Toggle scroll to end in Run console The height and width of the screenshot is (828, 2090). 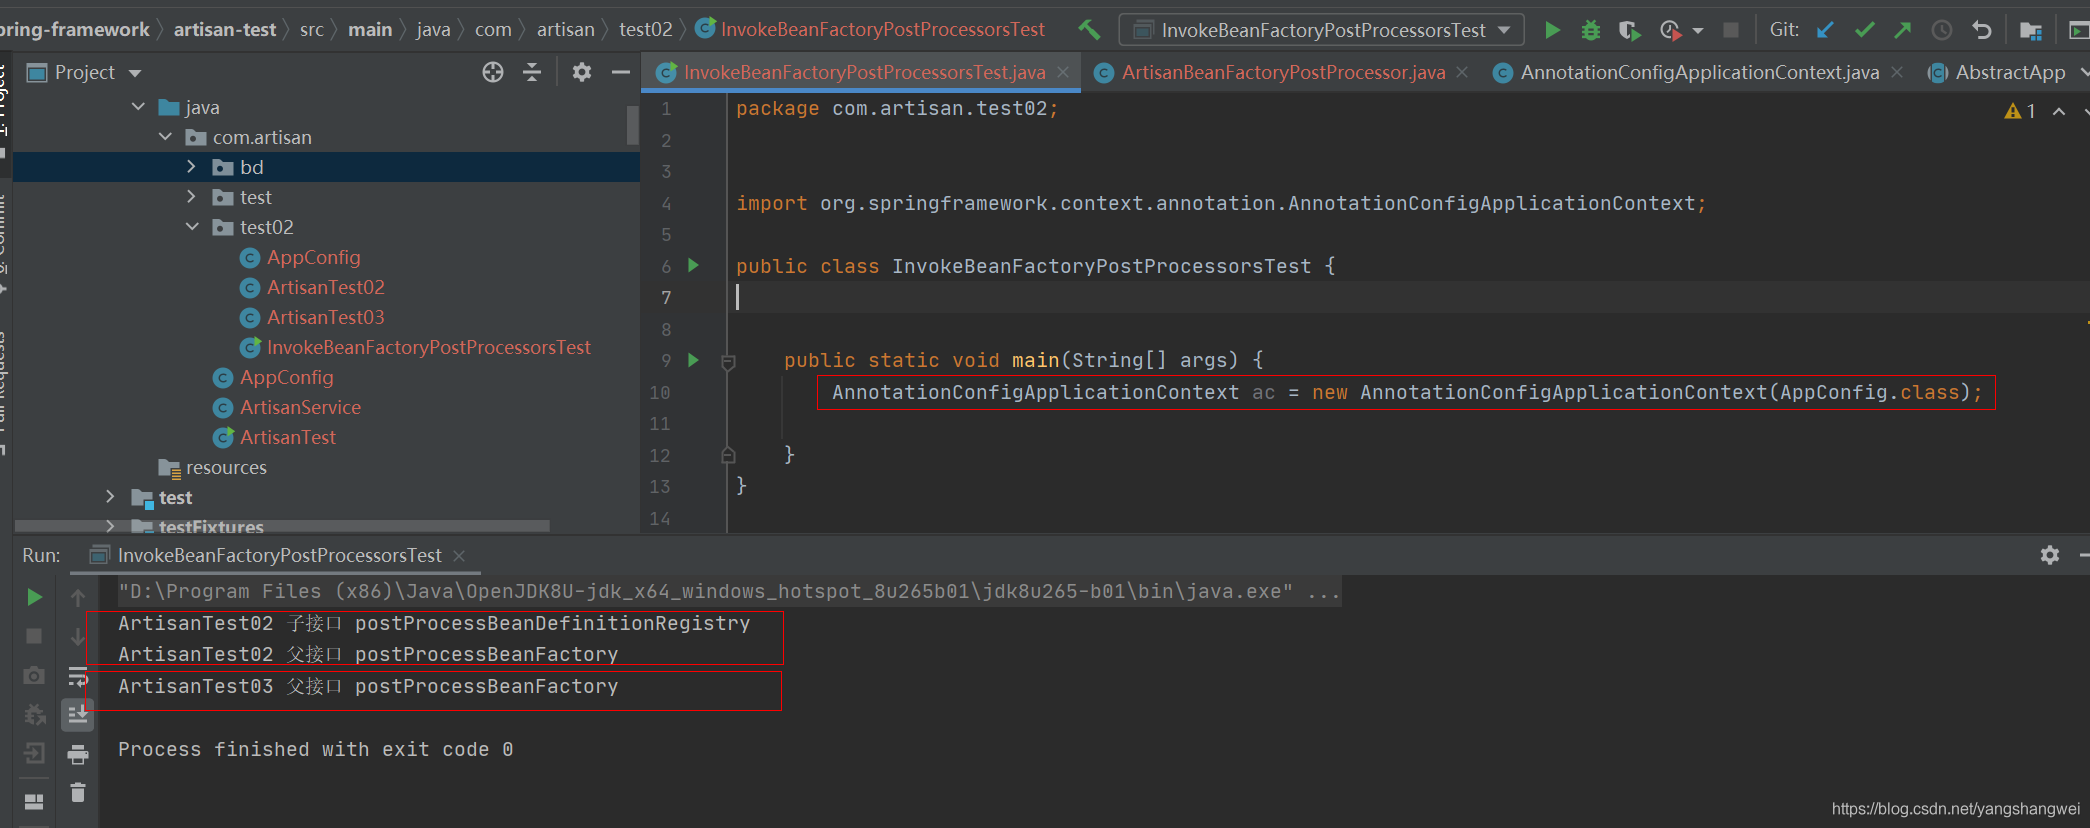point(78,714)
